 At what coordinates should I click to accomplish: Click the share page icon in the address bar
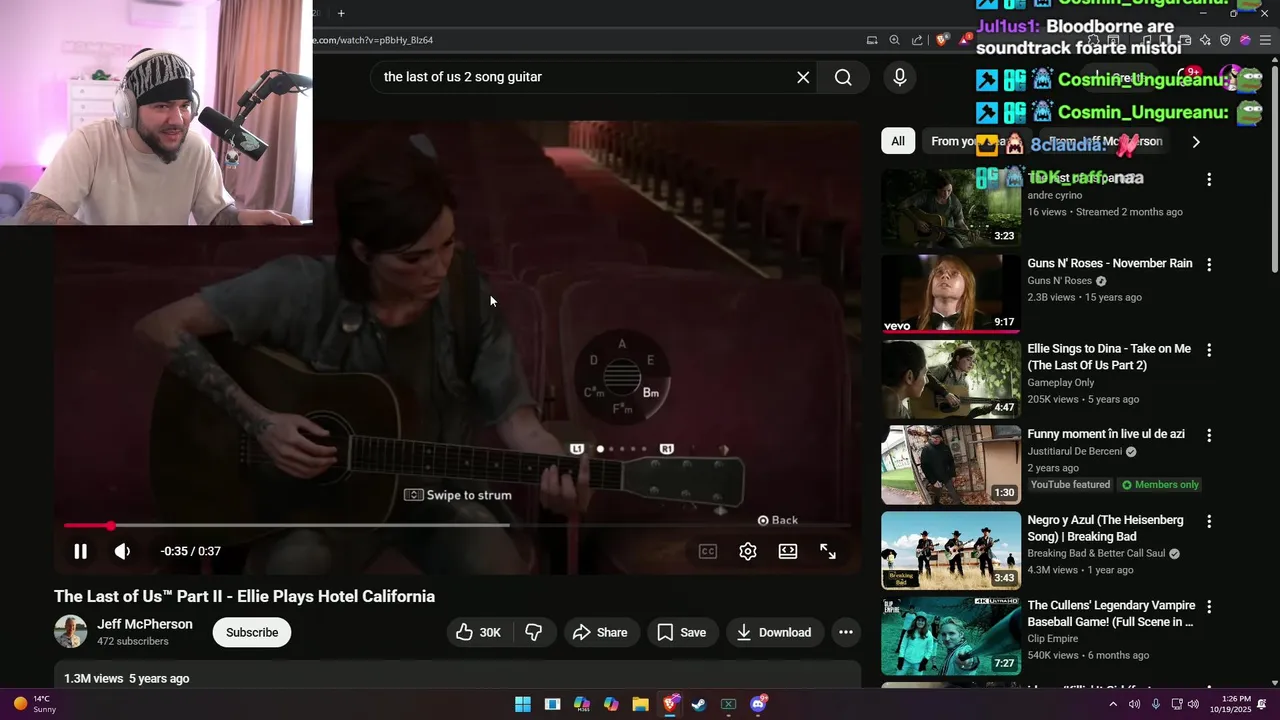point(917,40)
